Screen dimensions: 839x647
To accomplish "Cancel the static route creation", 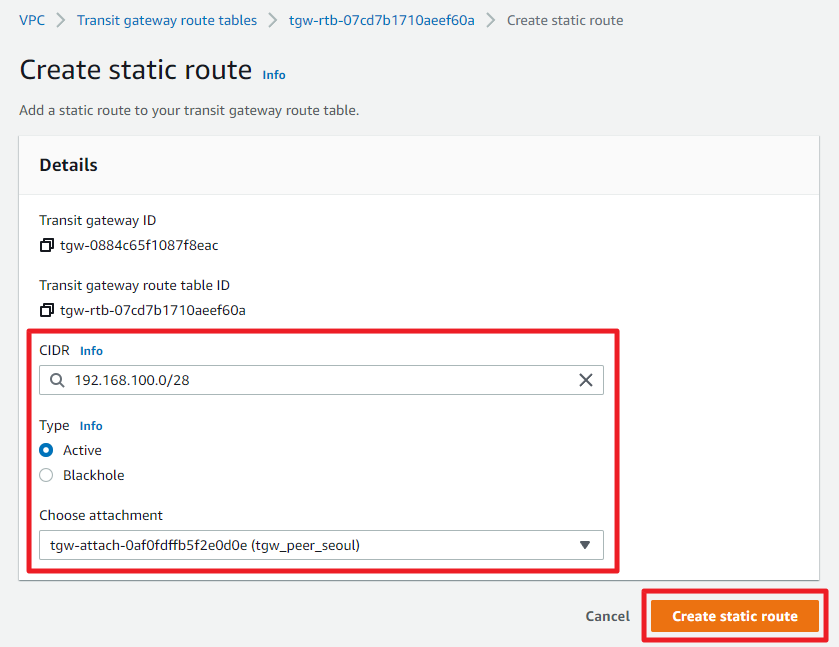I will 607,616.
